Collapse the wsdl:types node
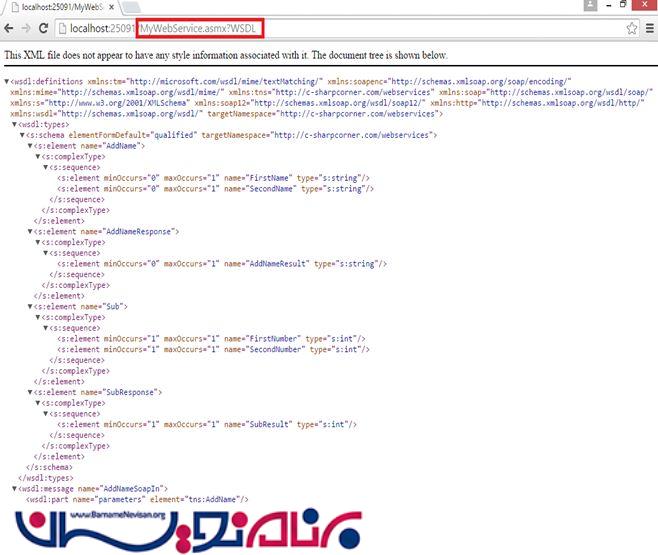 (x=15, y=125)
